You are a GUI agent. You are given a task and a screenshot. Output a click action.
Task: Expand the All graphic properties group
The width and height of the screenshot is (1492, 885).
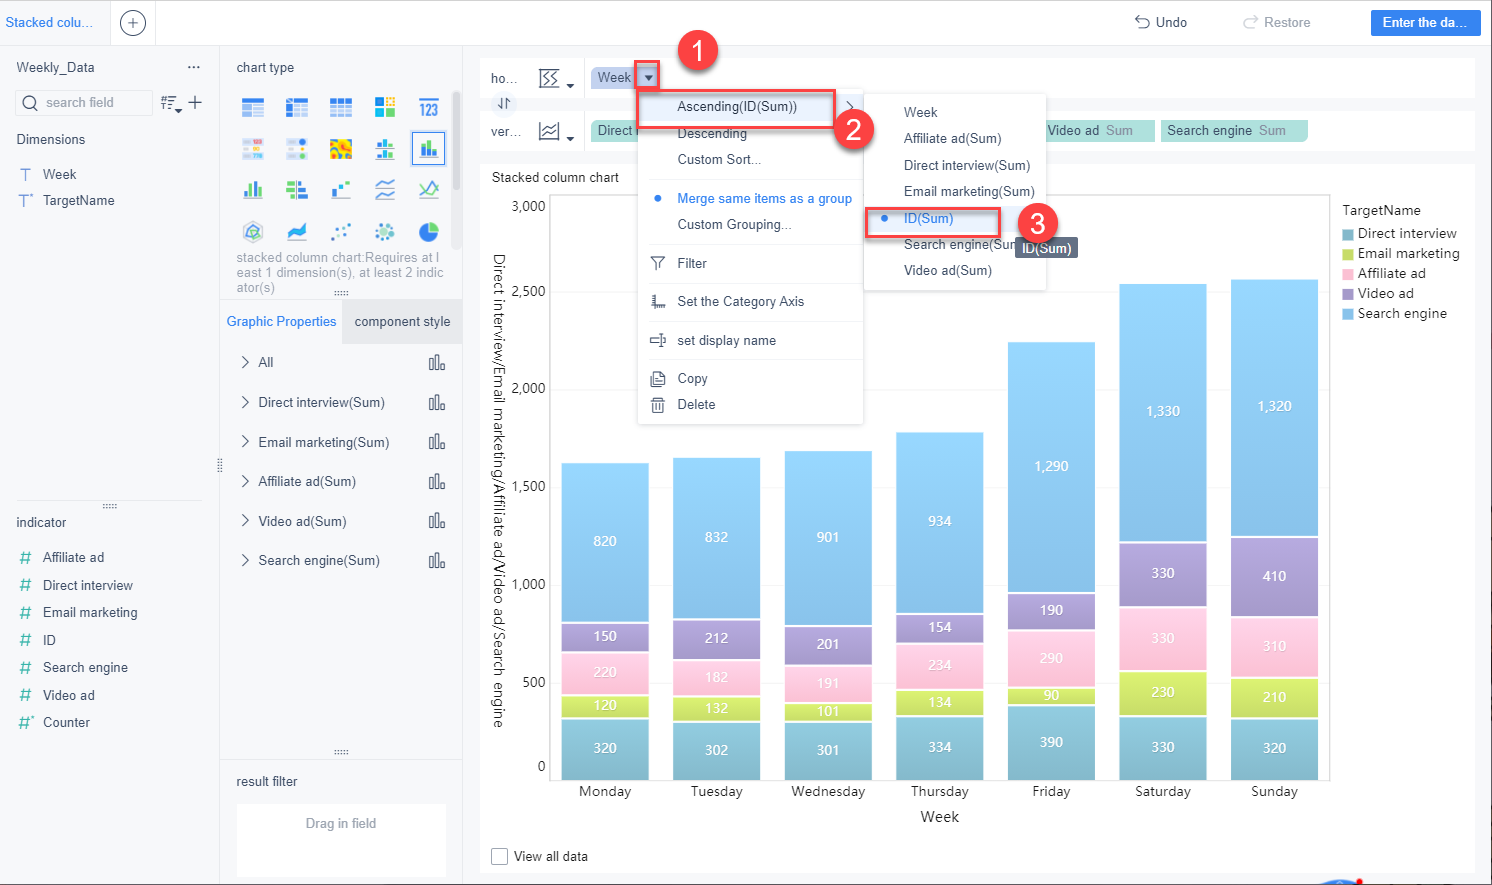245,362
